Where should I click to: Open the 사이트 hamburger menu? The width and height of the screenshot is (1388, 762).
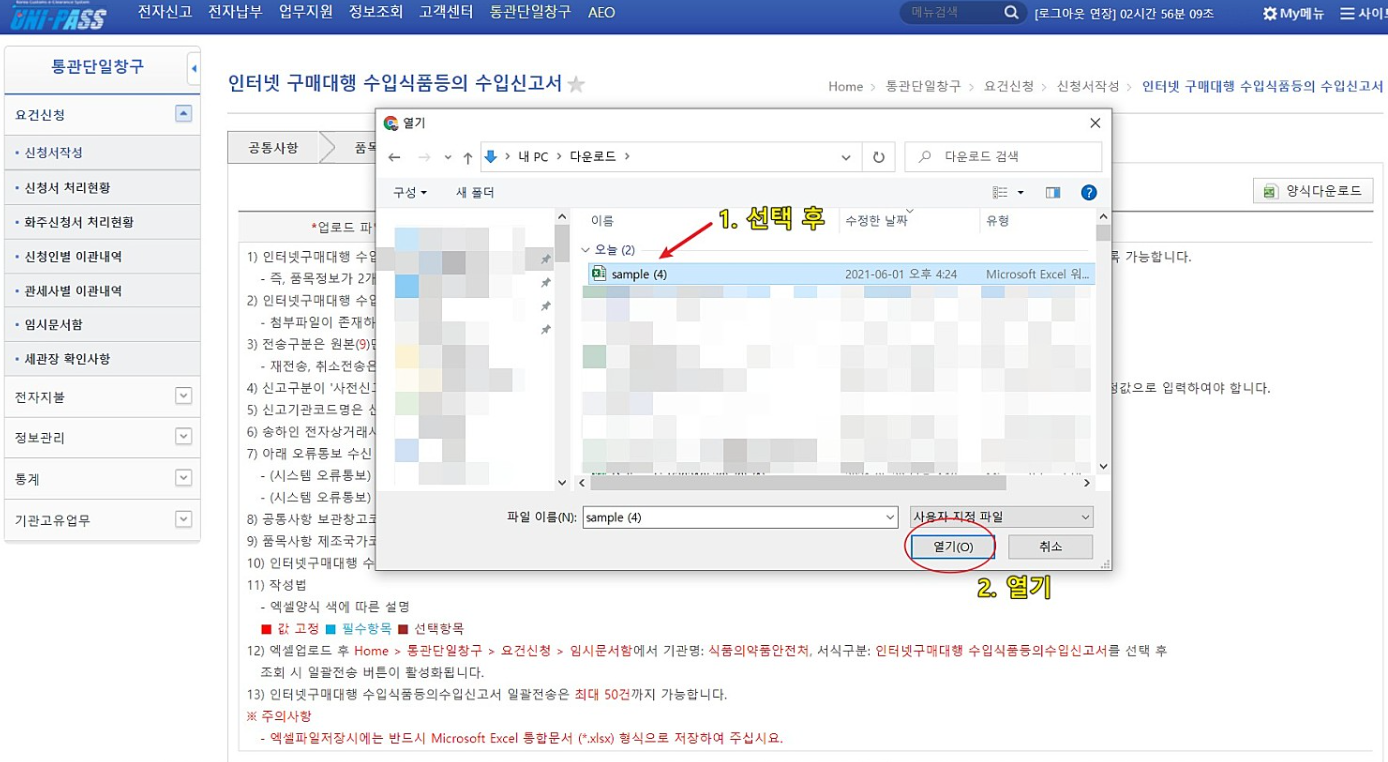coord(1363,13)
